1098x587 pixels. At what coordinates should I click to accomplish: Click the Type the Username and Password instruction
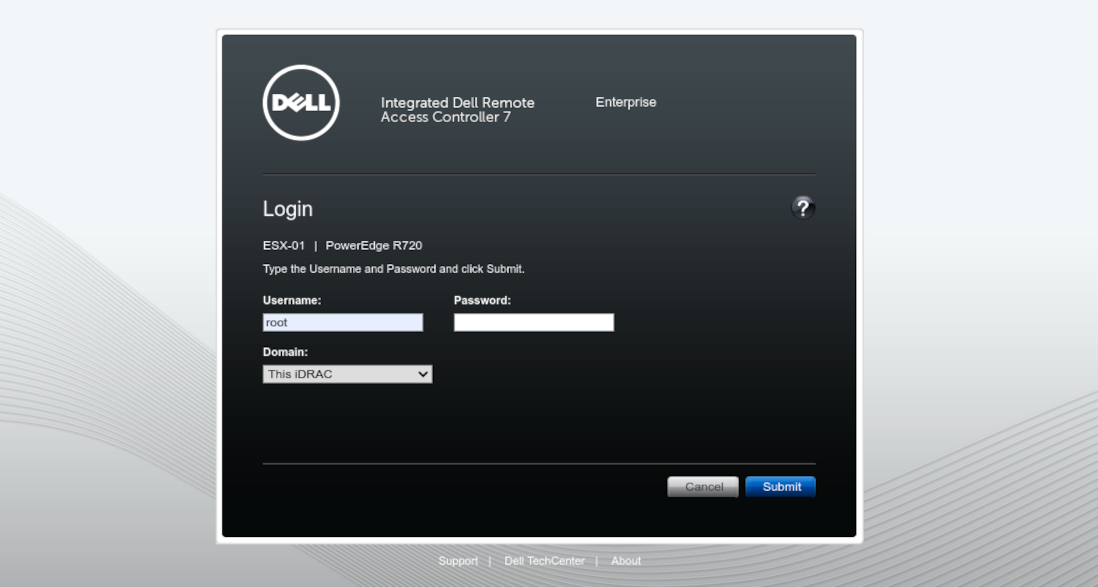tap(393, 269)
